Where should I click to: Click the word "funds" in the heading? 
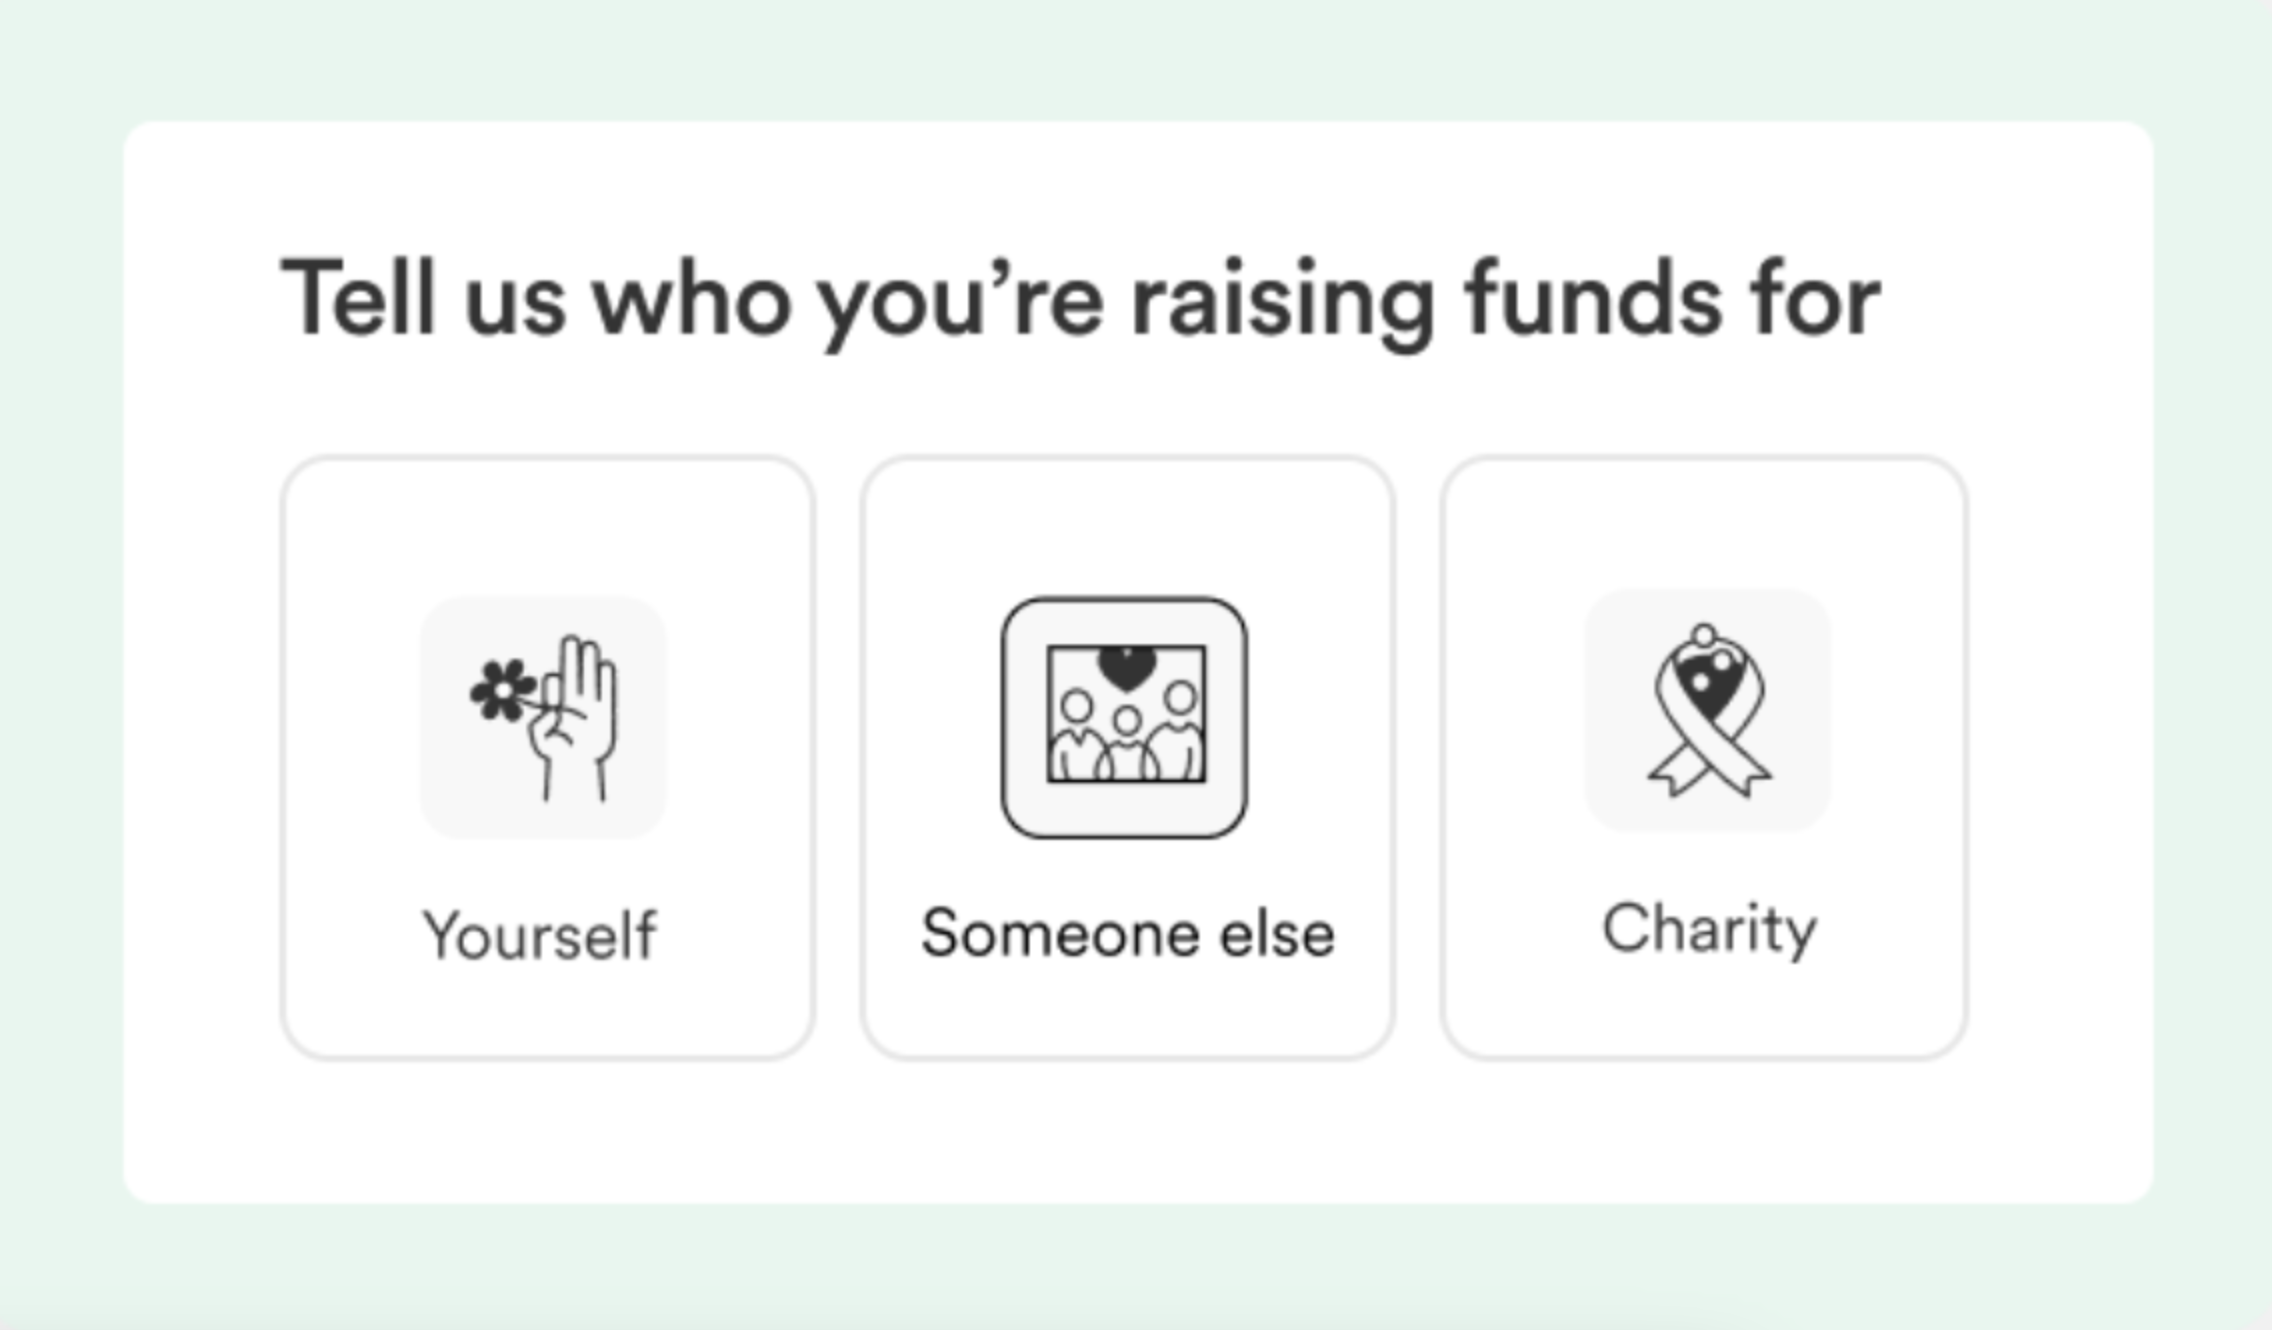(1593, 300)
